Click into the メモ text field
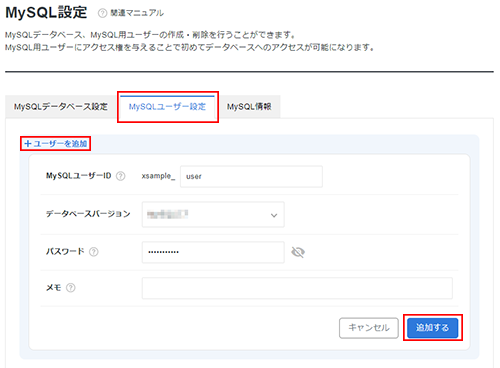Image resolution: width=500 pixels, height=368 pixels. tap(297, 288)
